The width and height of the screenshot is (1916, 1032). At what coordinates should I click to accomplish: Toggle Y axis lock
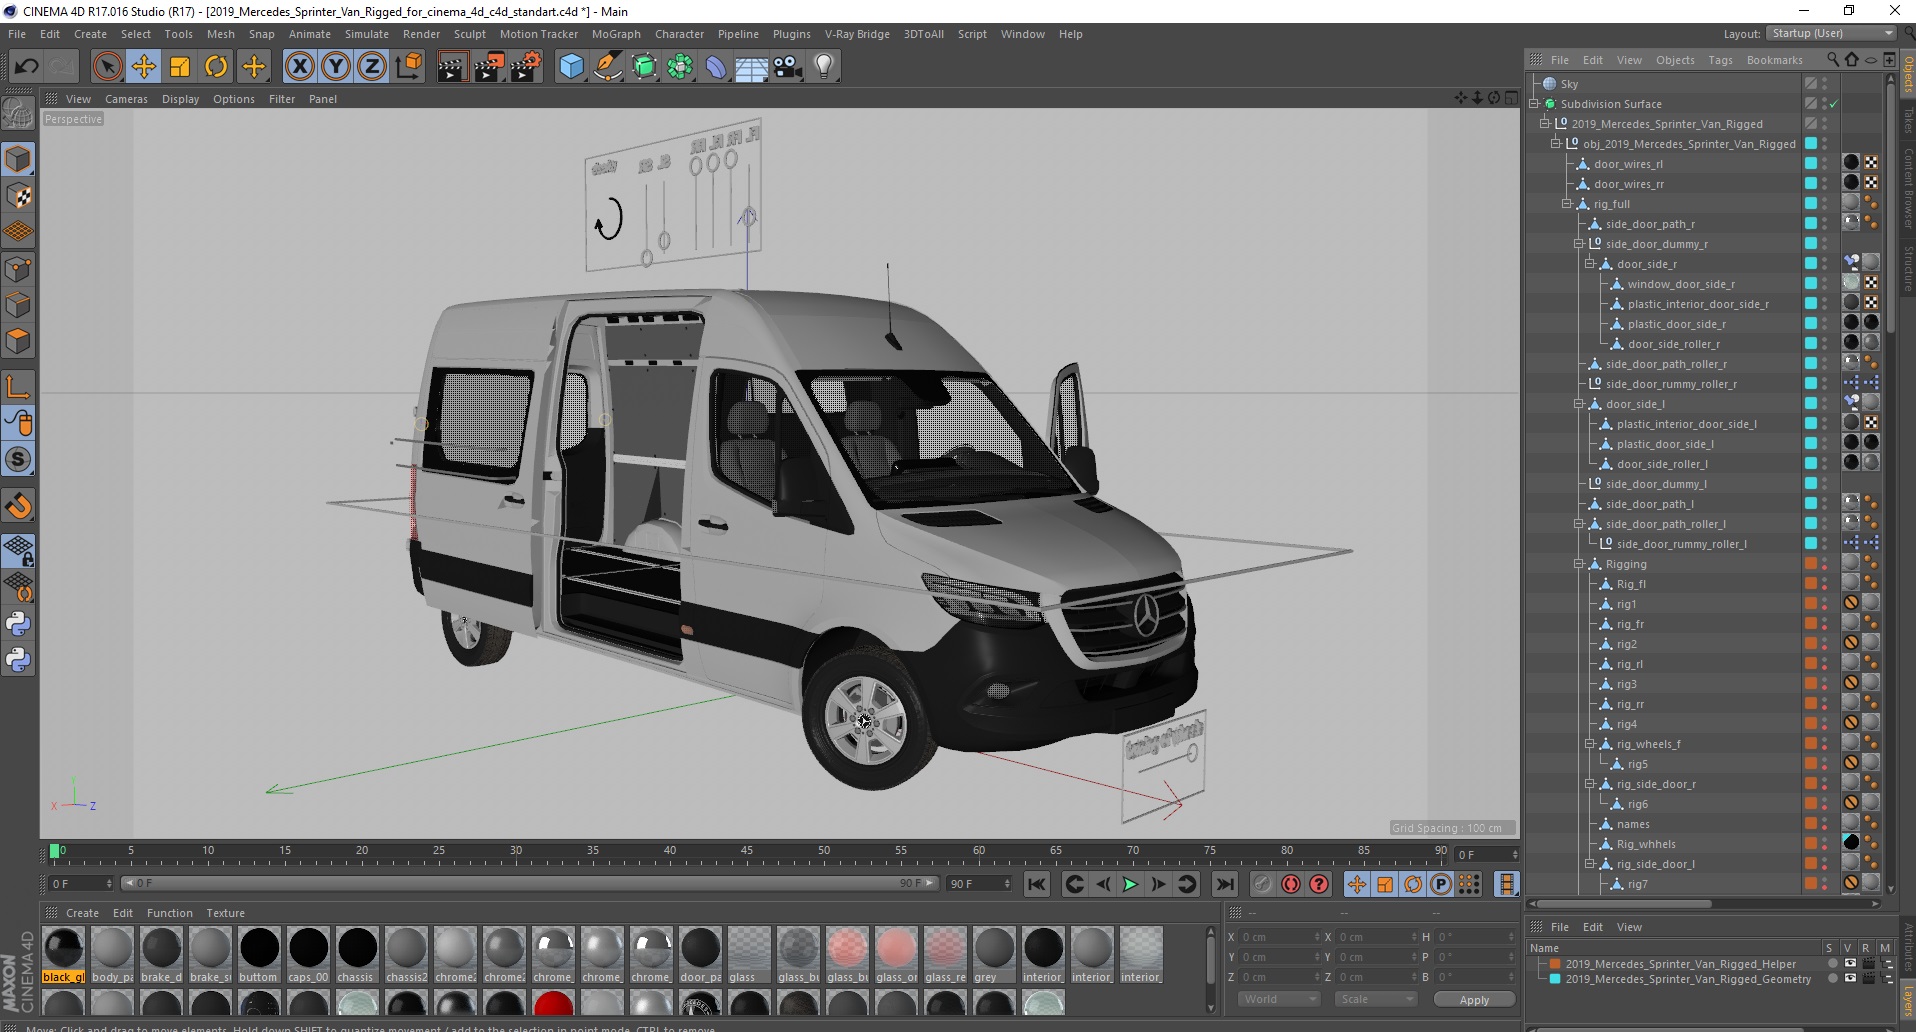pyautogui.click(x=336, y=67)
